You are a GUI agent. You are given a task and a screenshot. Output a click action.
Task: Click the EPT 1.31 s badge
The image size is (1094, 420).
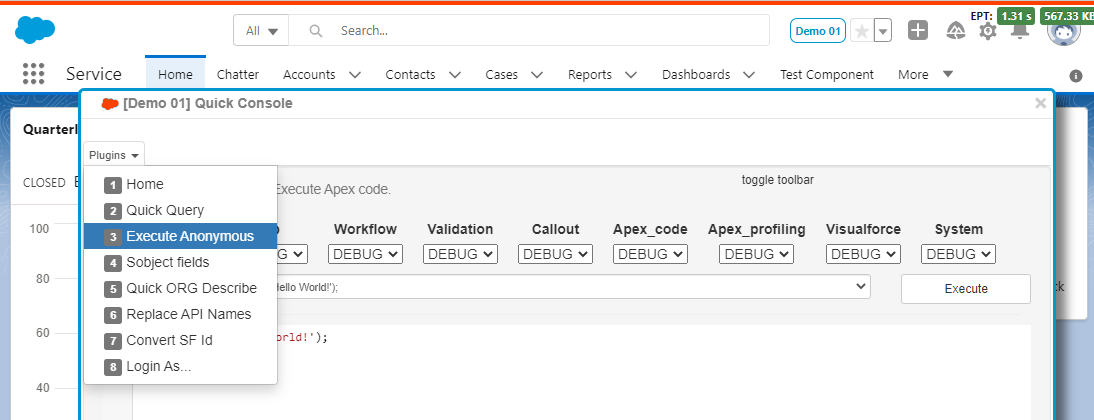[x=1015, y=16]
